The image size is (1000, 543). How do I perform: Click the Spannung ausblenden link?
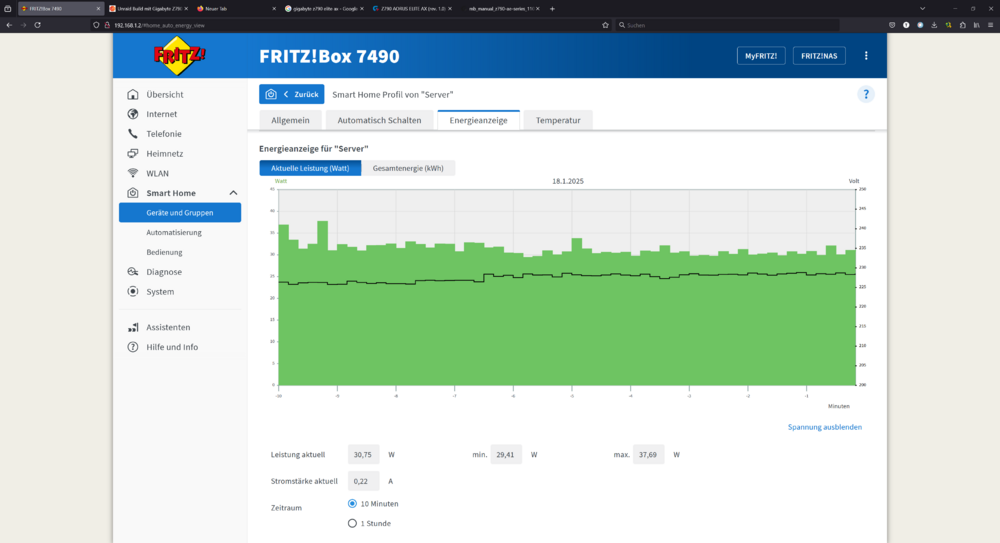825,427
